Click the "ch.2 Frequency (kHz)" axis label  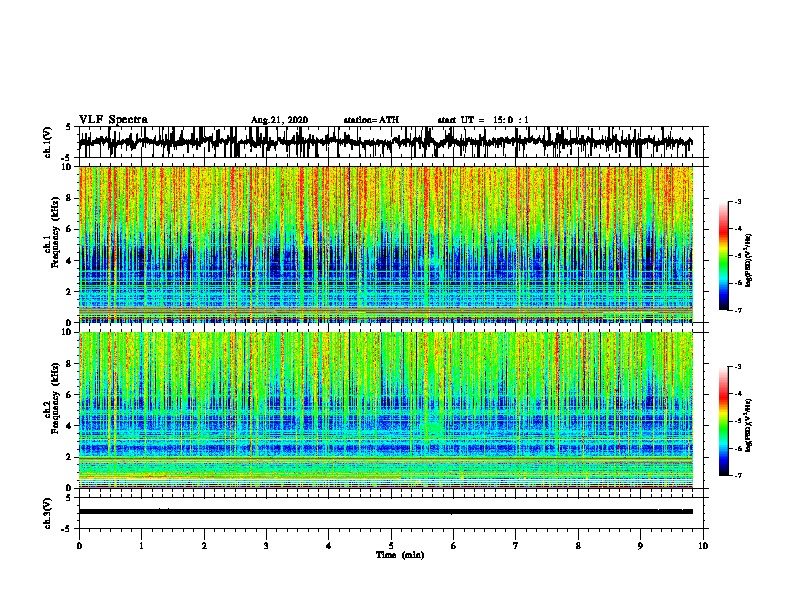coord(52,398)
